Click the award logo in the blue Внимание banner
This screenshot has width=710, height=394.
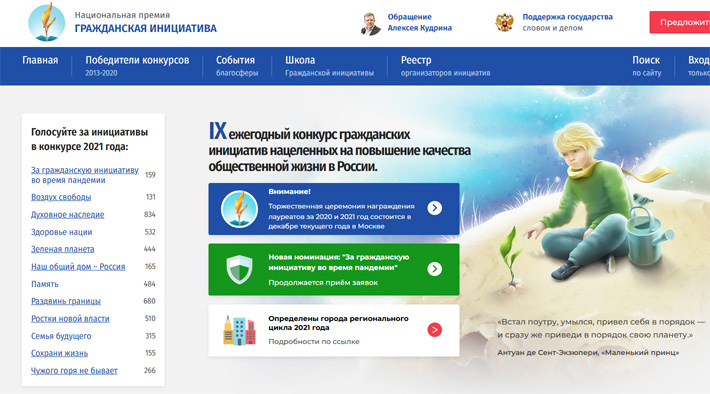(239, 209)
